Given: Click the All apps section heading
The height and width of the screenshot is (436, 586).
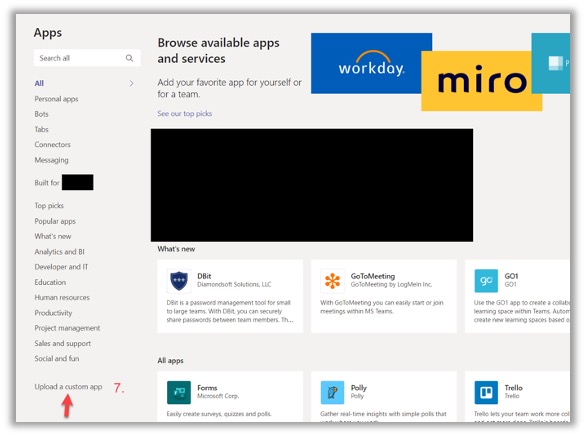Looking at the screenshot, I should [x=170, y=361].
